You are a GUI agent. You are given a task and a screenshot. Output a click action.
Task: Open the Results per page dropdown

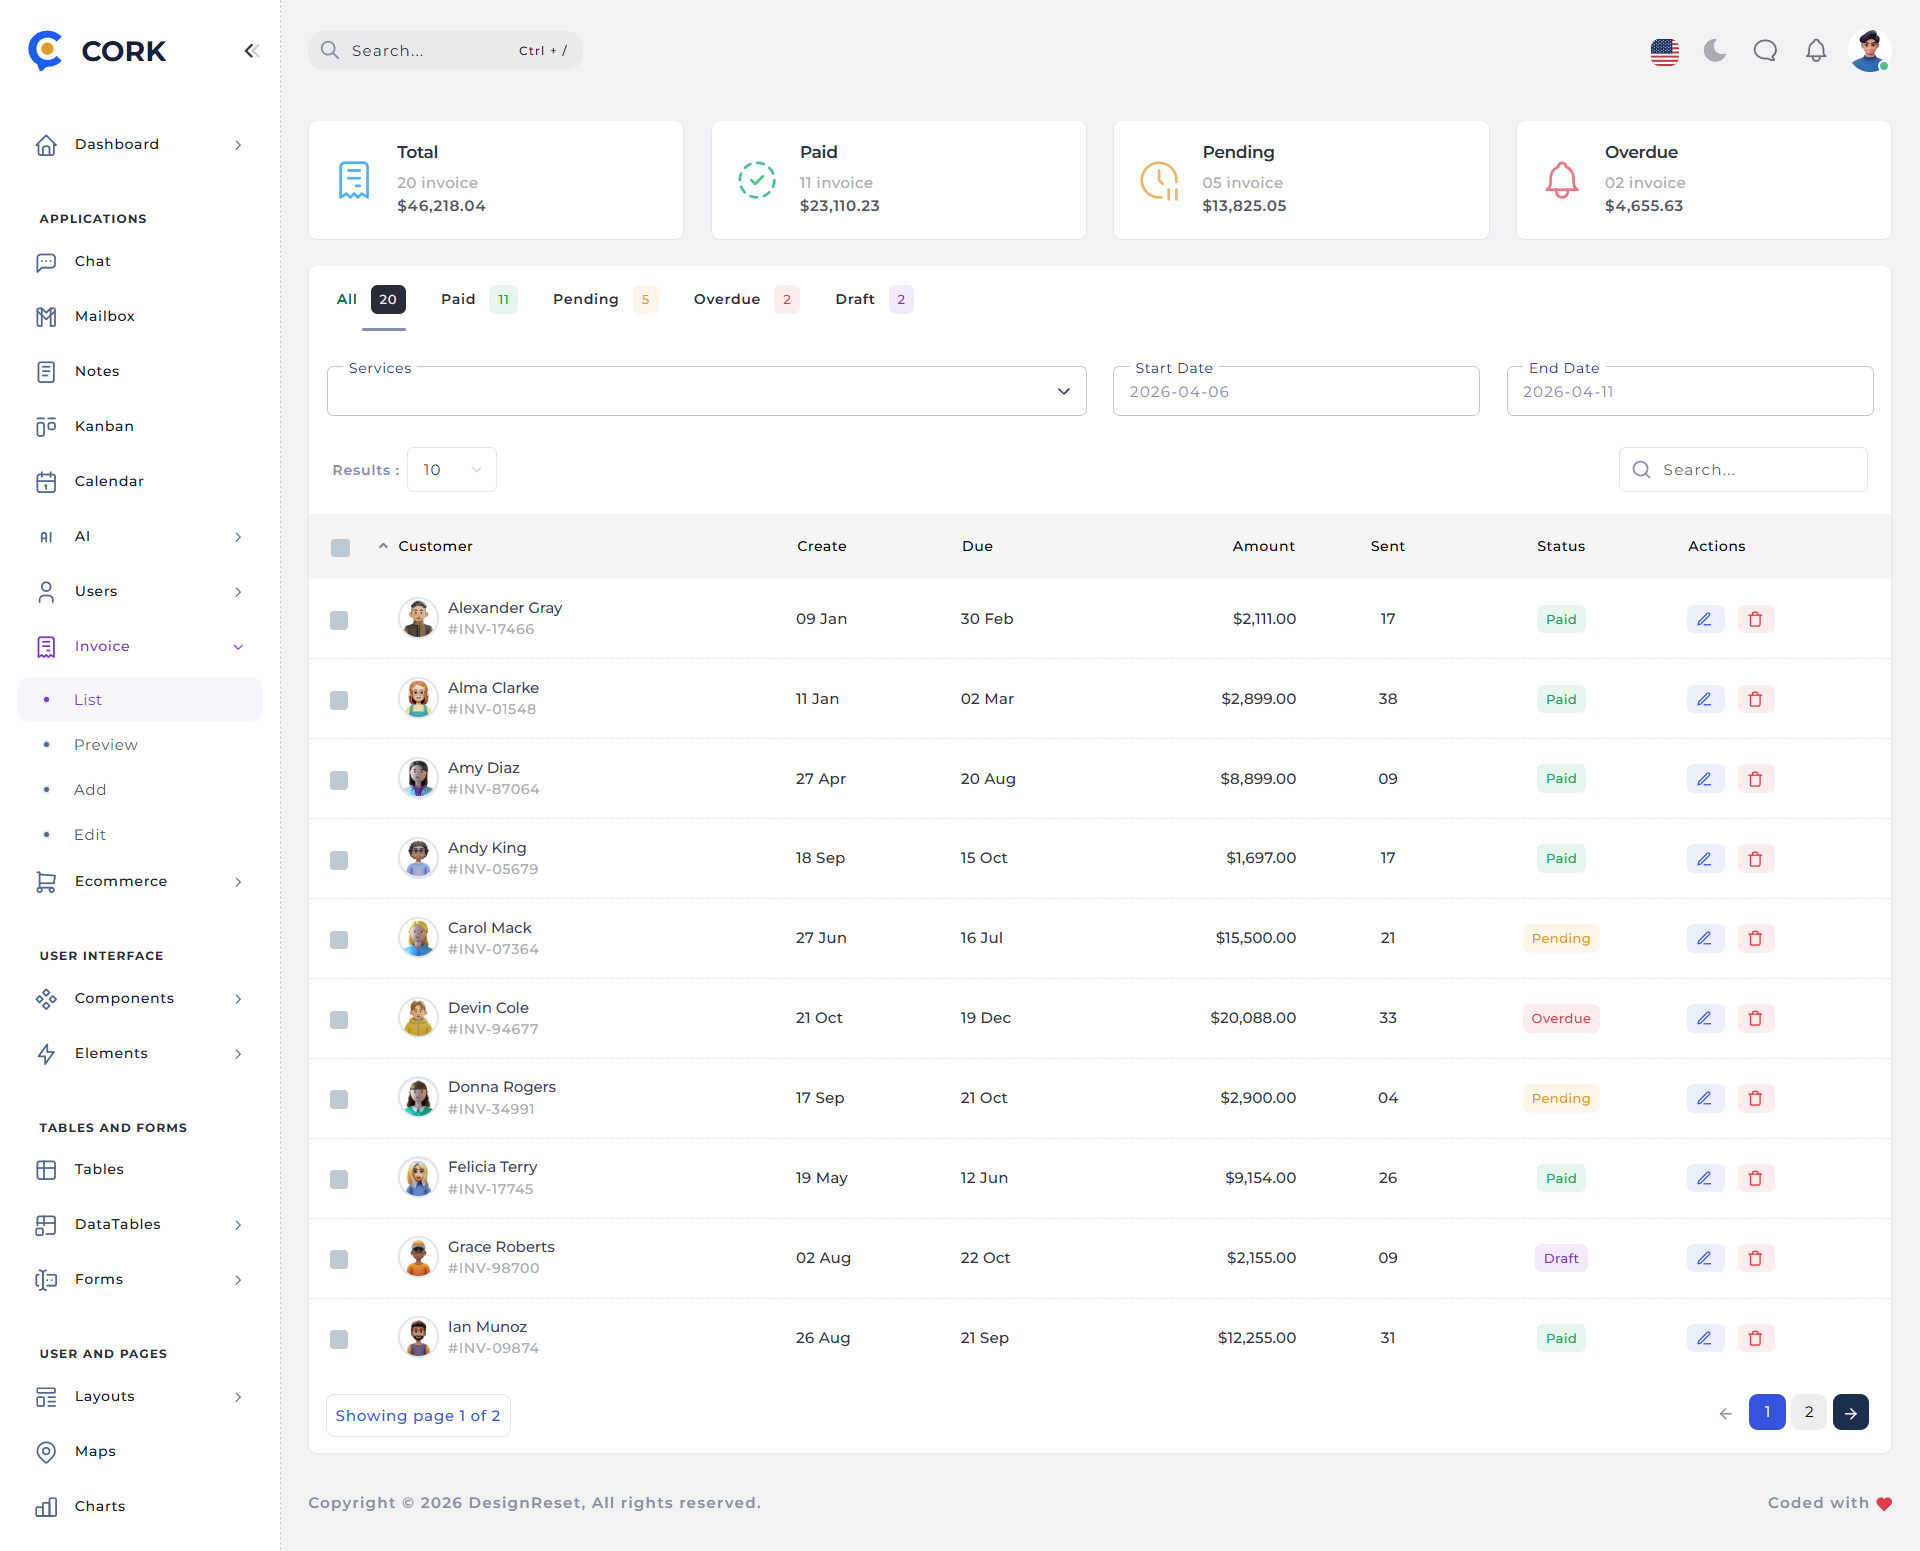tap(451, 470)
